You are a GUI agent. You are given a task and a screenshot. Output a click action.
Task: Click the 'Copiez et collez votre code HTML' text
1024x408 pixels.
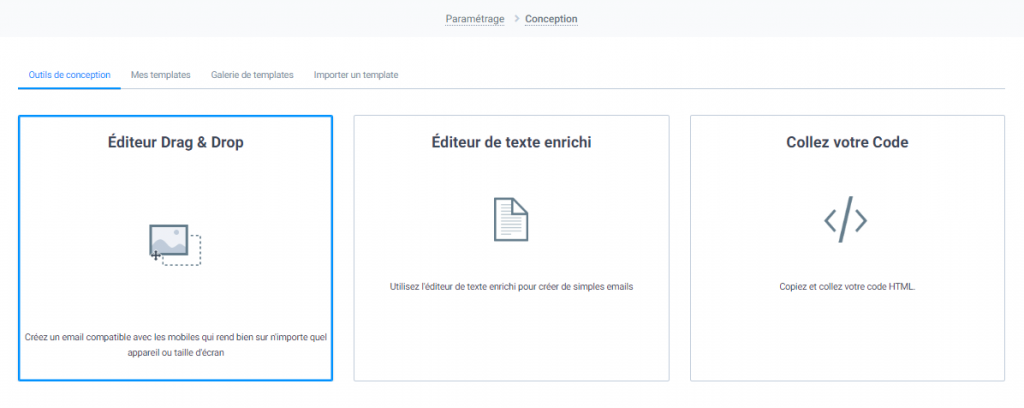tap(847, 286)
